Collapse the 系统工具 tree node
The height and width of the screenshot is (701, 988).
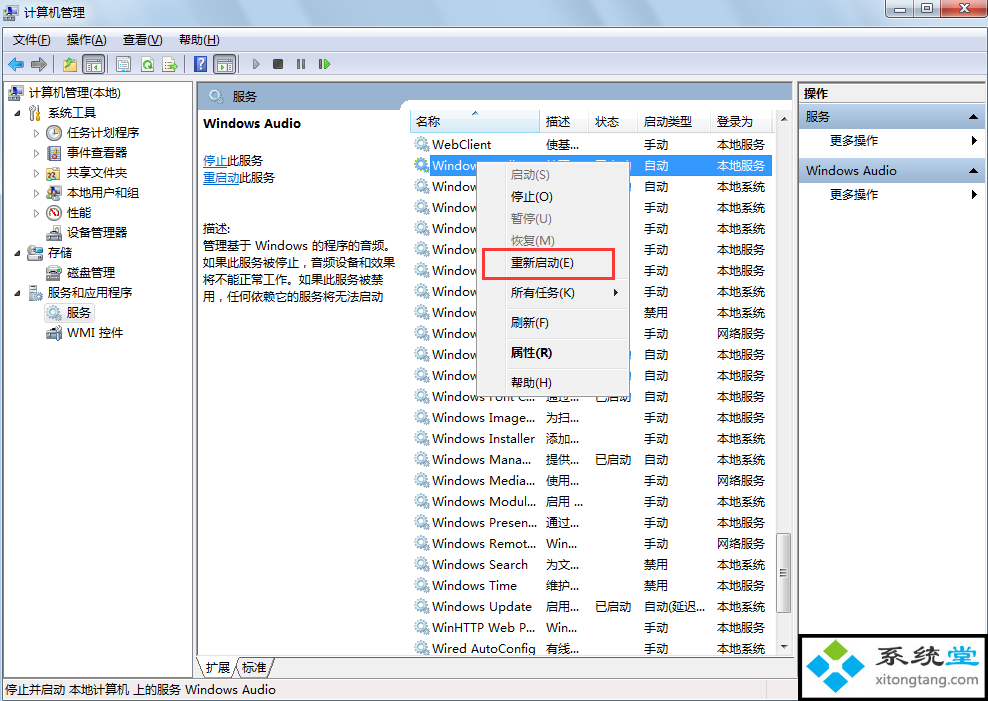[x=17, y=113]
